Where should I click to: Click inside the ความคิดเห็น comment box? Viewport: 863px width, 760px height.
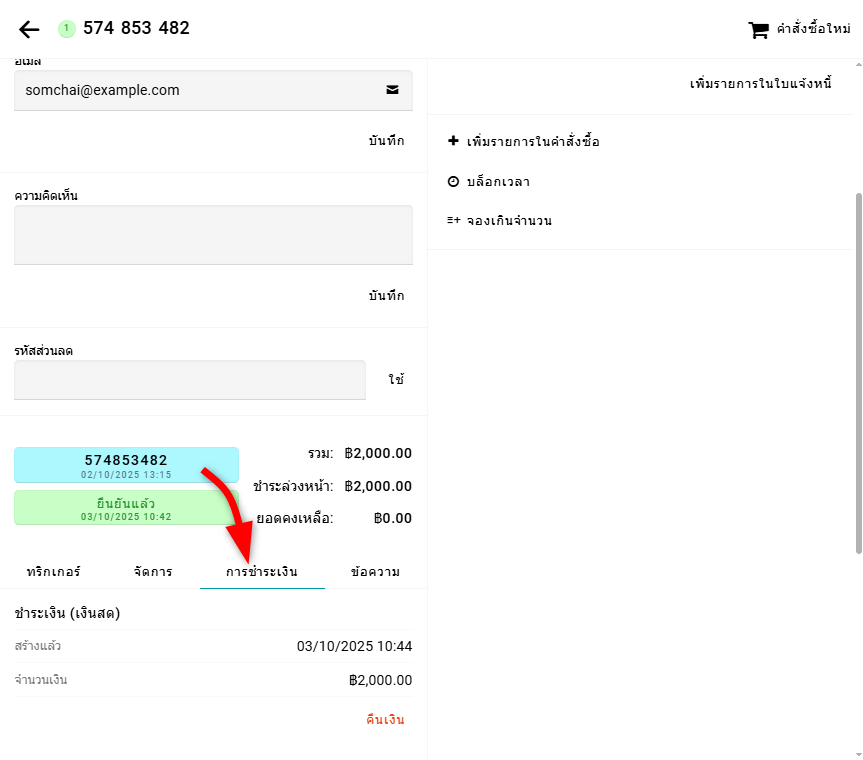[x=213, y=235]
